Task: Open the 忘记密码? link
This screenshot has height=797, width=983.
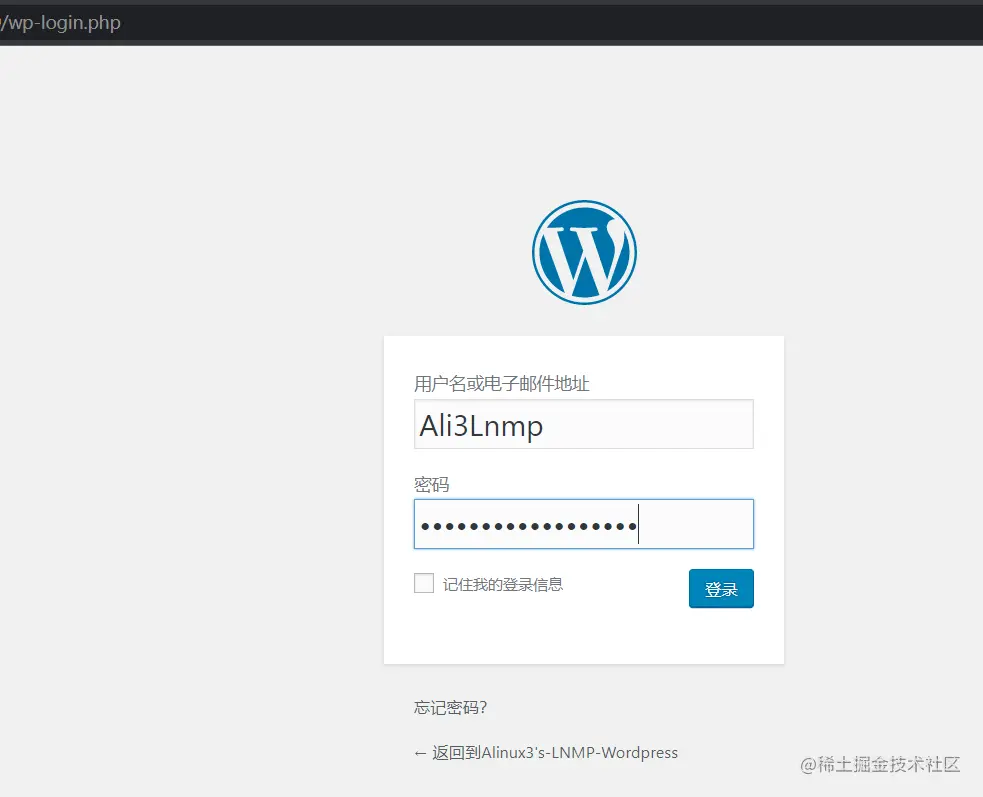Action: [x=450, y=707]
